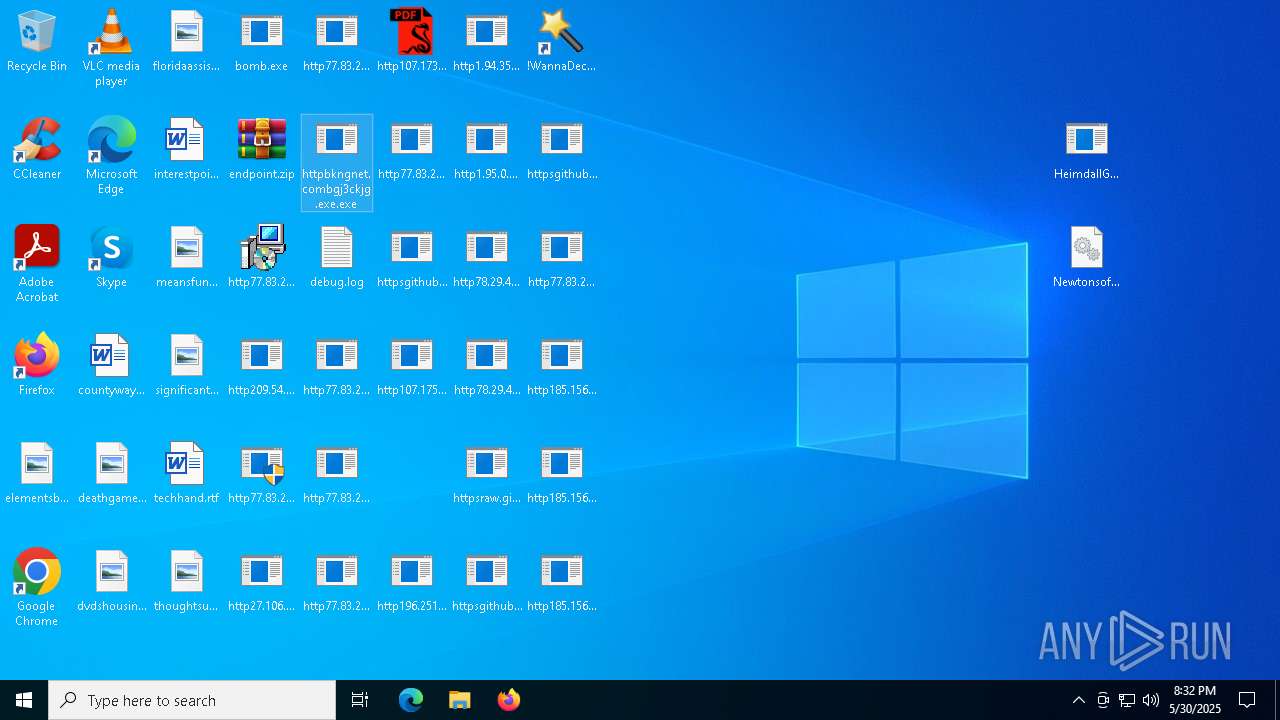Select the CCleaner desktop shortcut
The width and height of the screenshot is (1280, 720).
pos(37,150)
